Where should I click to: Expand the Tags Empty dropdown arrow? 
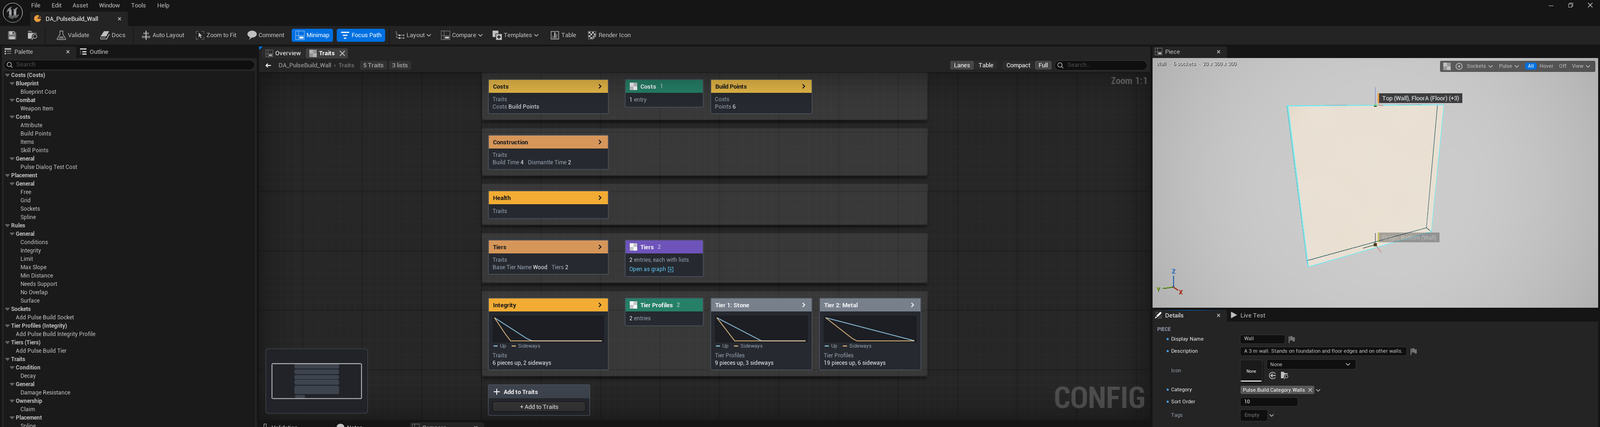pos(1272,415)
